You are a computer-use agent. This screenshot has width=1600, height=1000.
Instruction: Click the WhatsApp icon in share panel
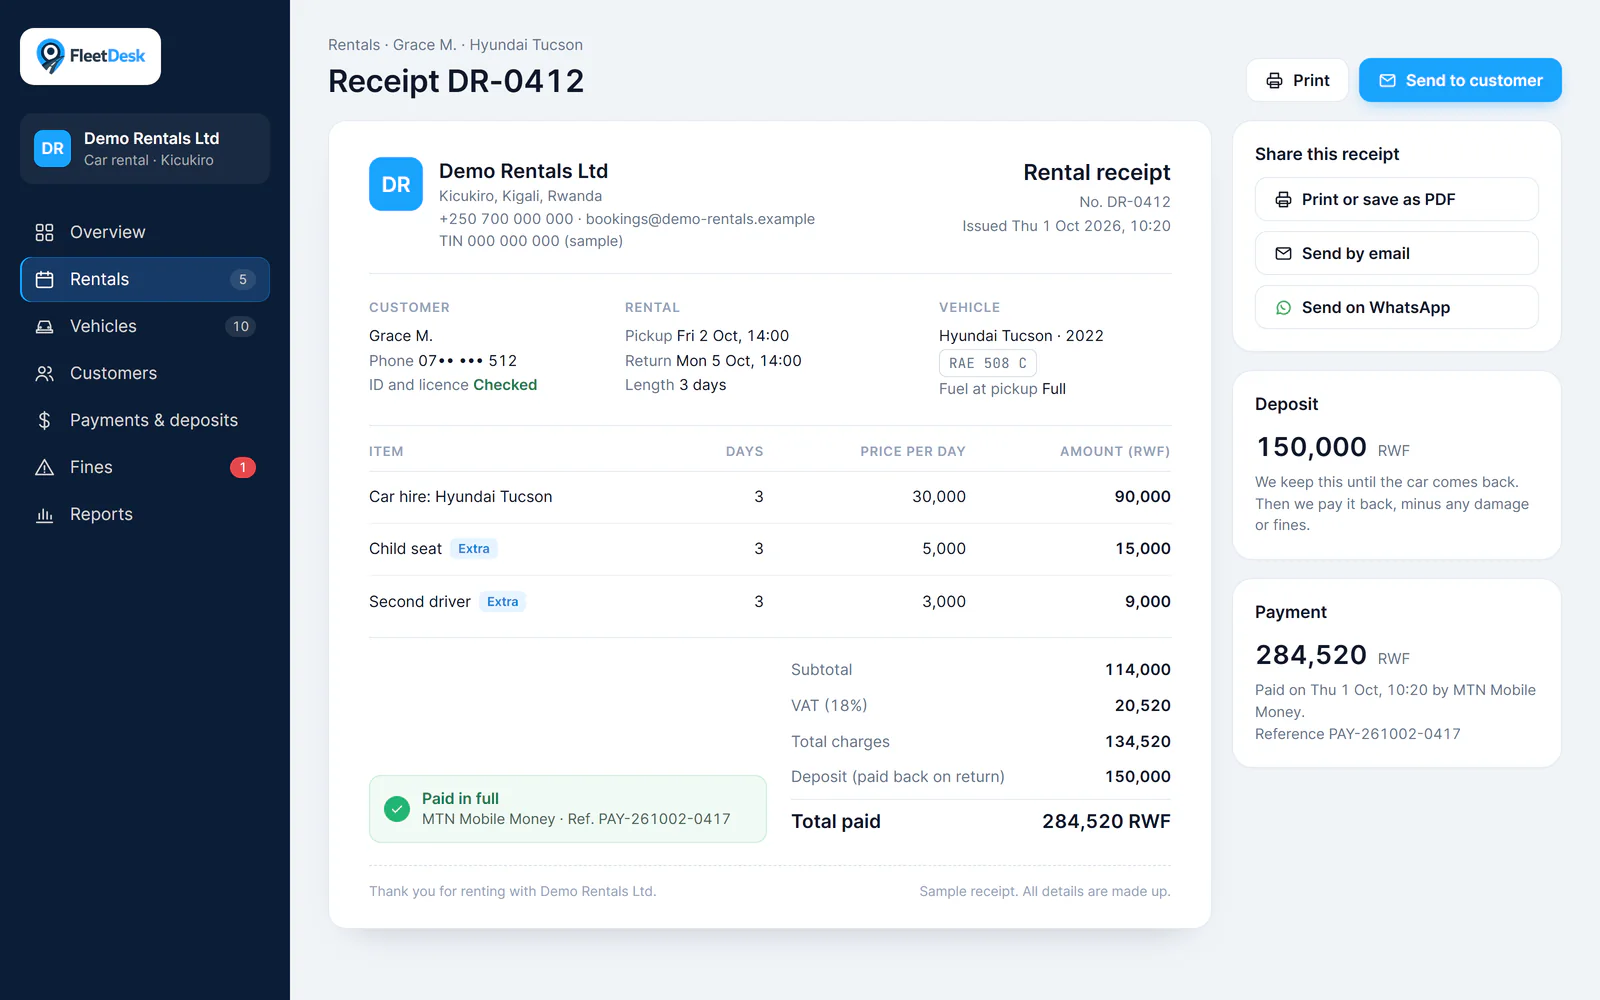coord(1283,307)
